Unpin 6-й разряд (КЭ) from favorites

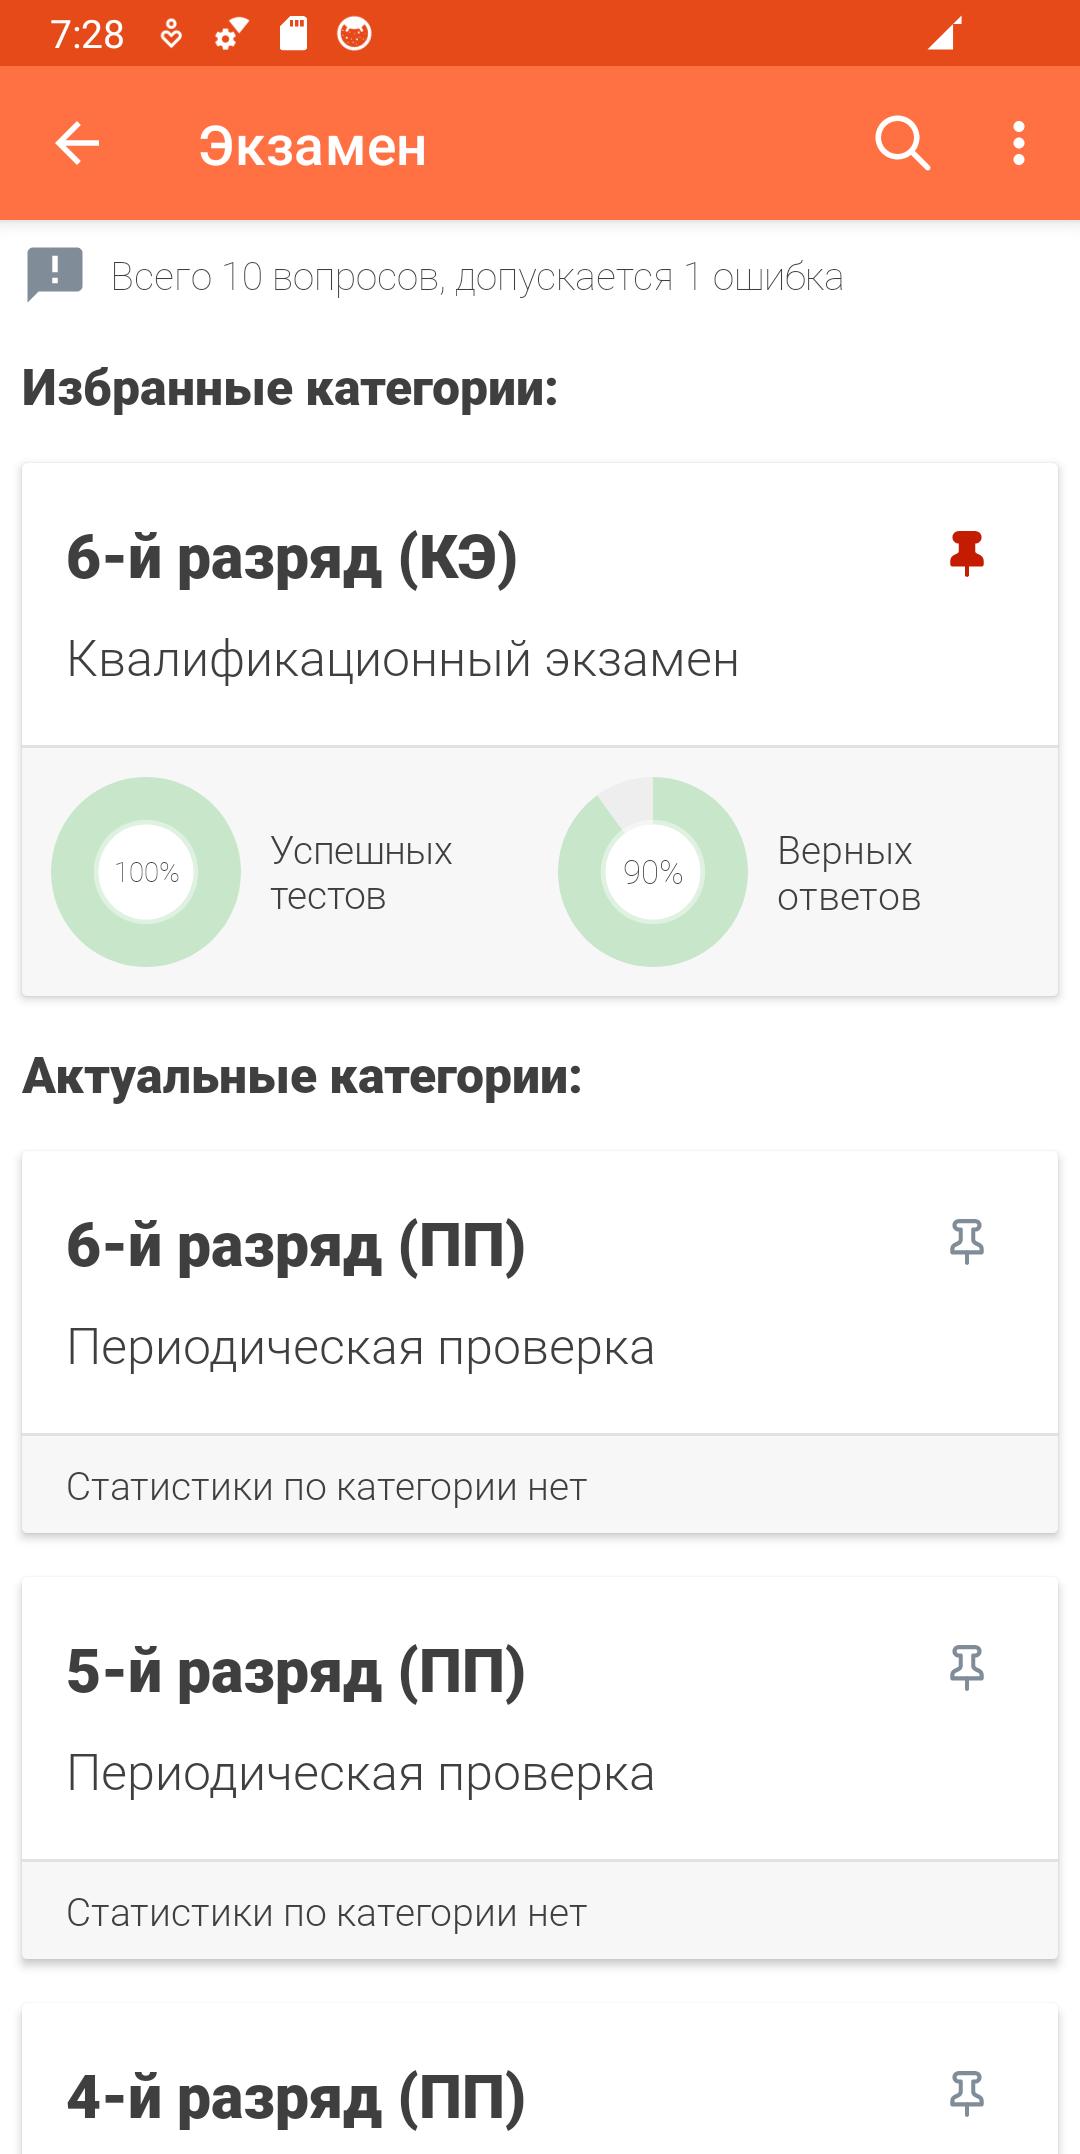[966, 553]
